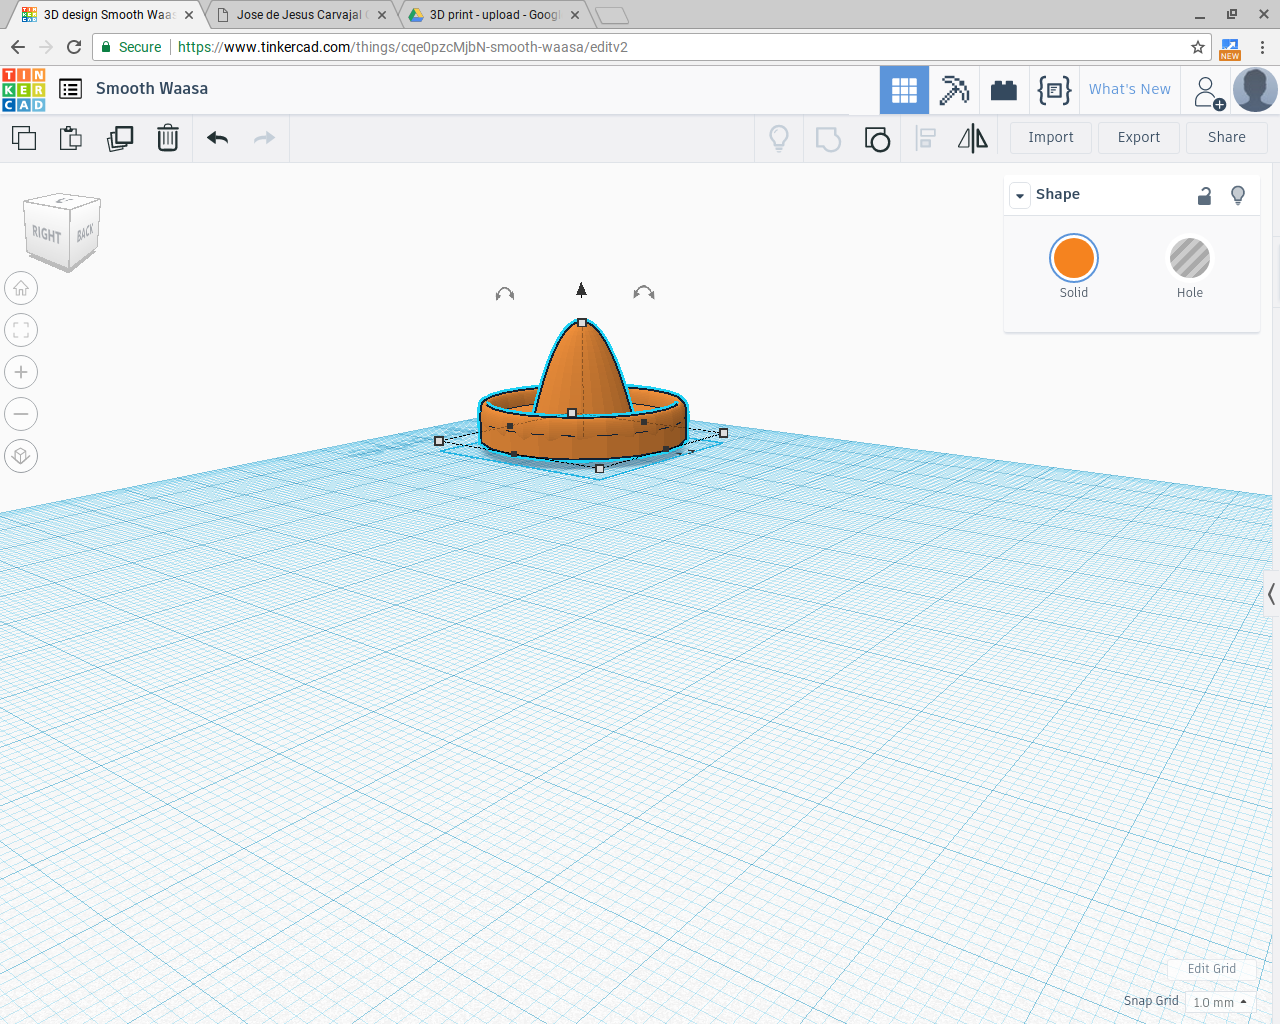Open the user profile avatar

click(1255, 90)
